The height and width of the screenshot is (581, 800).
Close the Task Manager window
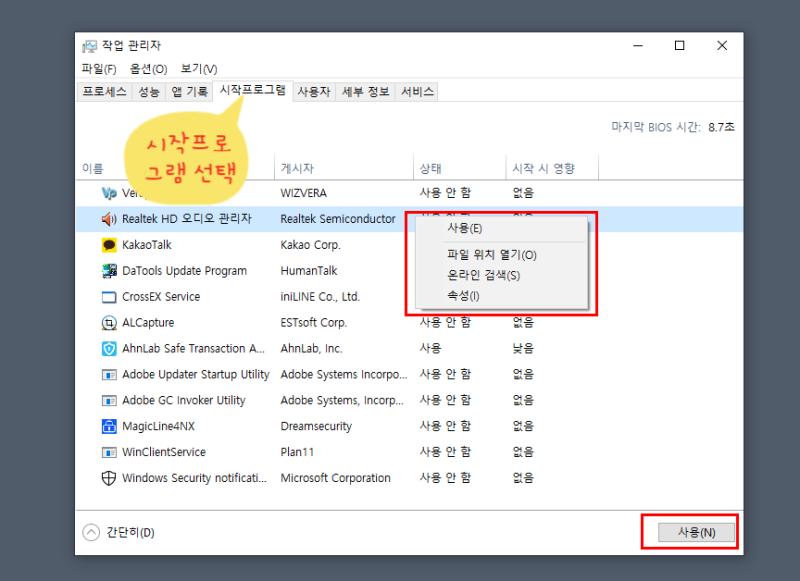pos(722,46)
